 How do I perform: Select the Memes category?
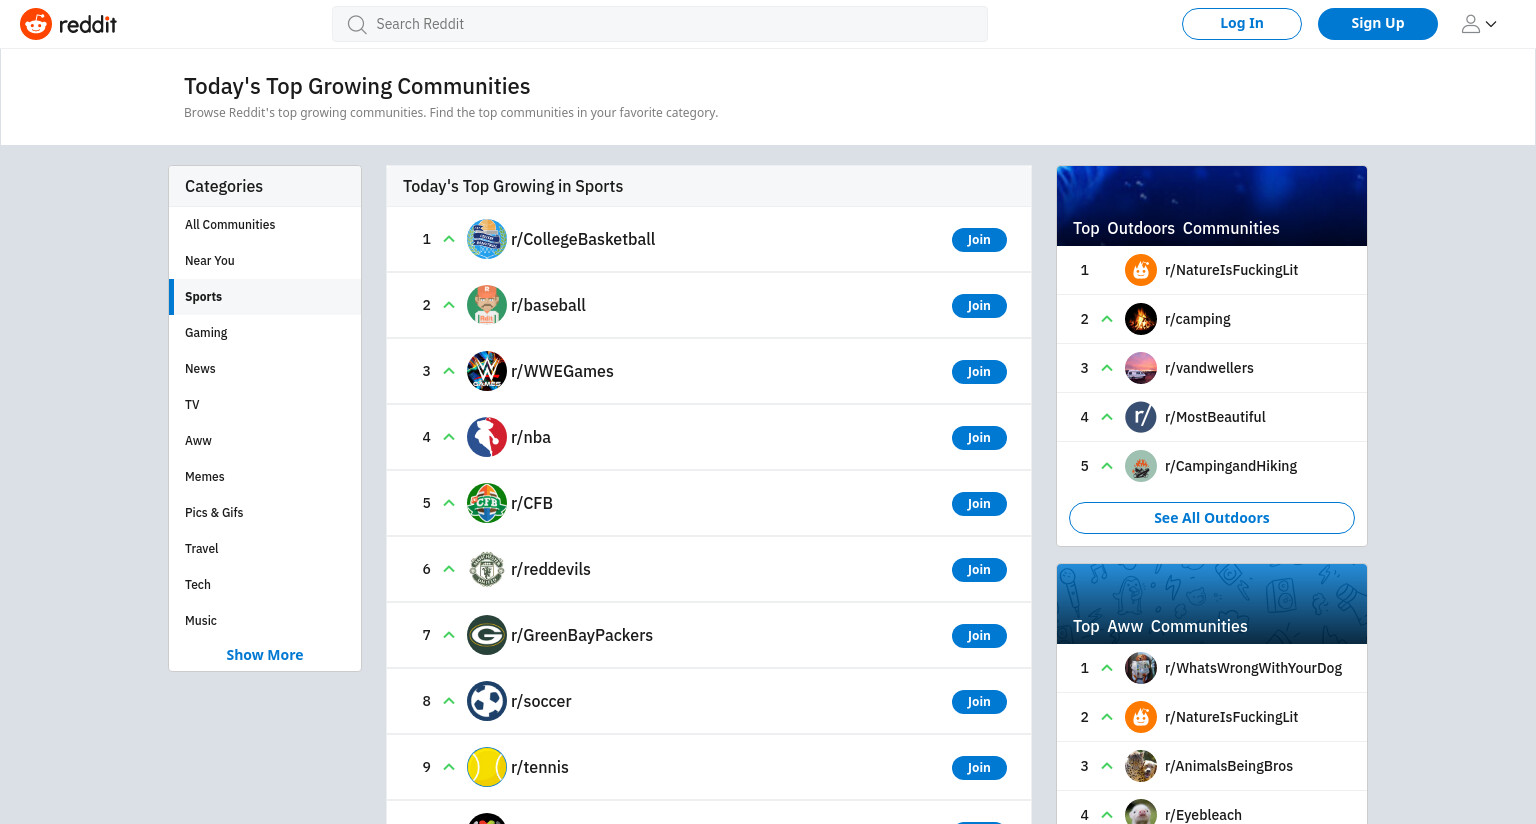click(265, 477)
